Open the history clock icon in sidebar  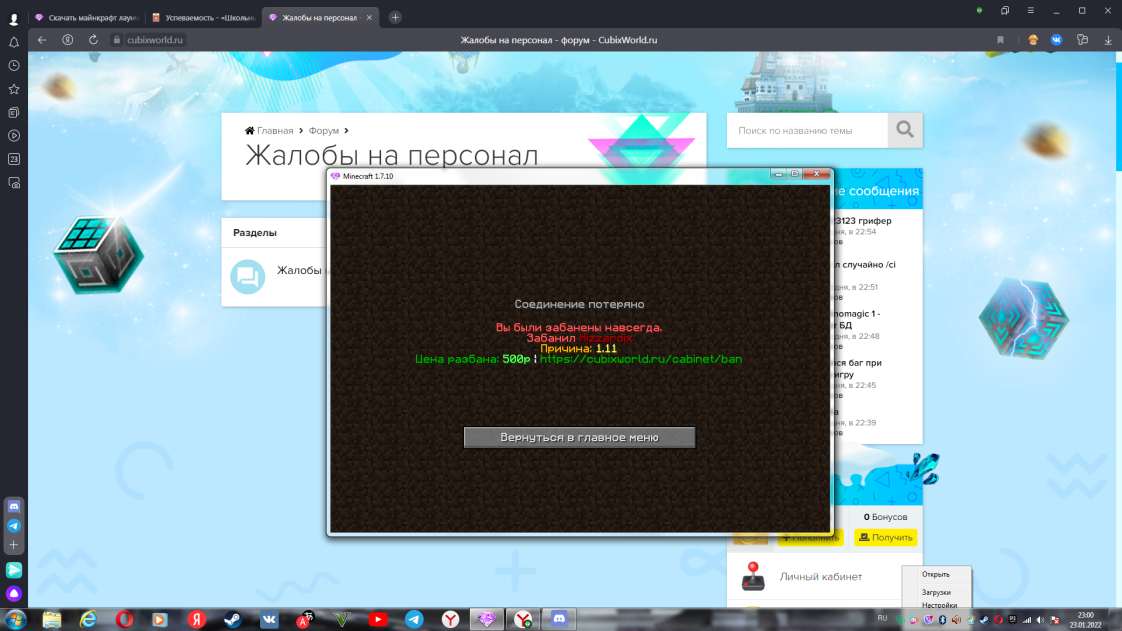14,65
